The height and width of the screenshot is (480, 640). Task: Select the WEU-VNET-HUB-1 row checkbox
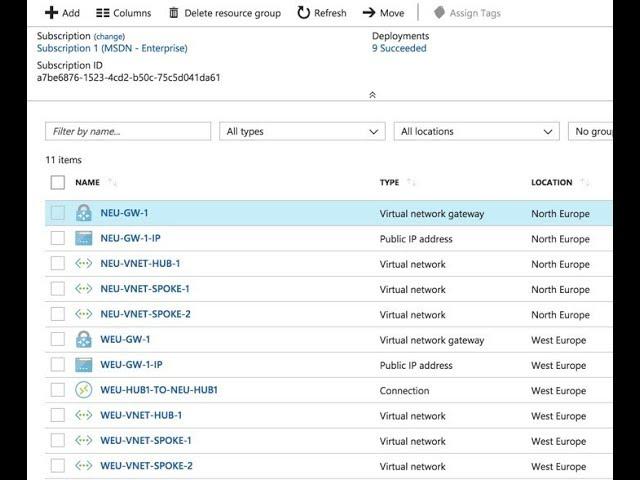(x=57, y=415)
